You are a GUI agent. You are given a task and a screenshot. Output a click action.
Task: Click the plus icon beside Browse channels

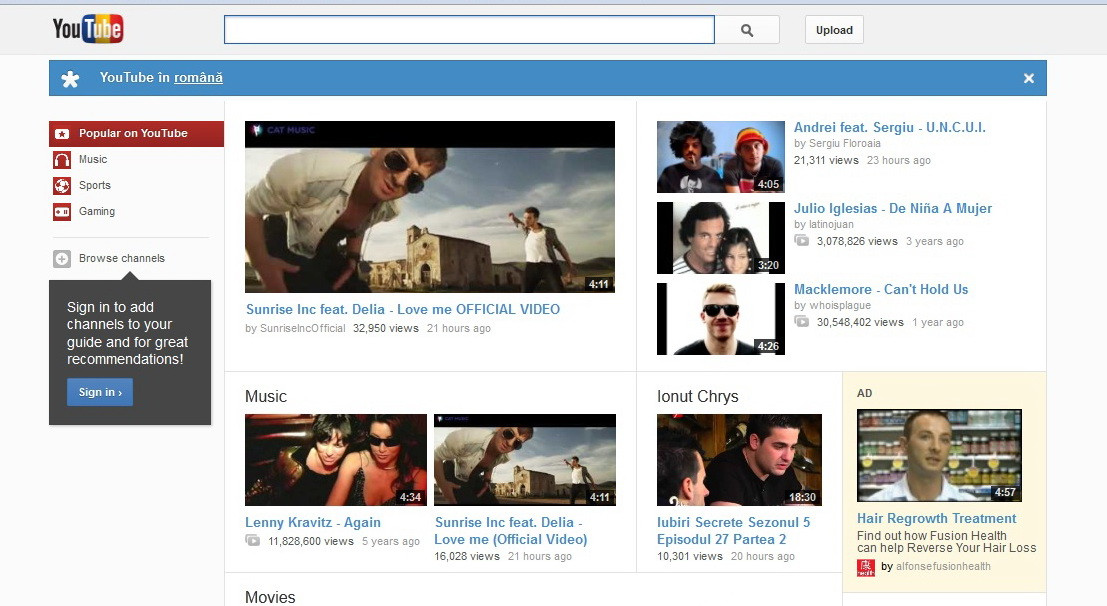click(x=62, y=257)
